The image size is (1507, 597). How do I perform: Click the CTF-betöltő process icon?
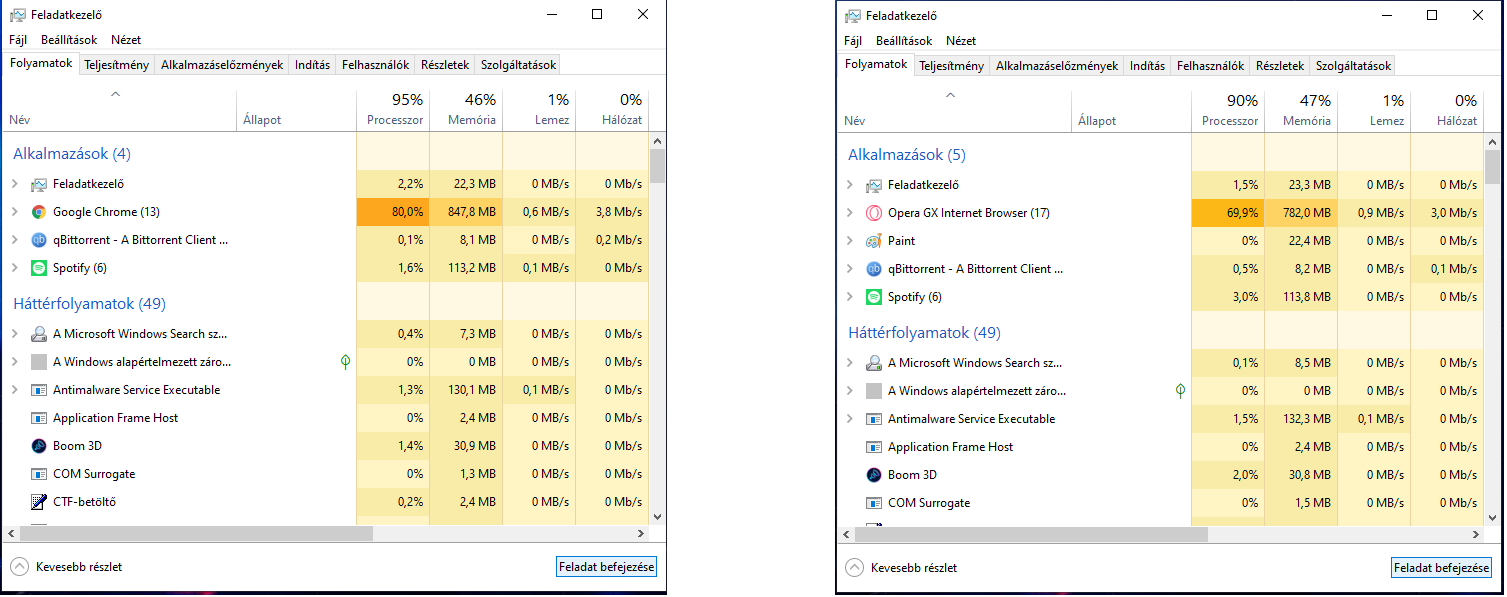pos(39,502)
